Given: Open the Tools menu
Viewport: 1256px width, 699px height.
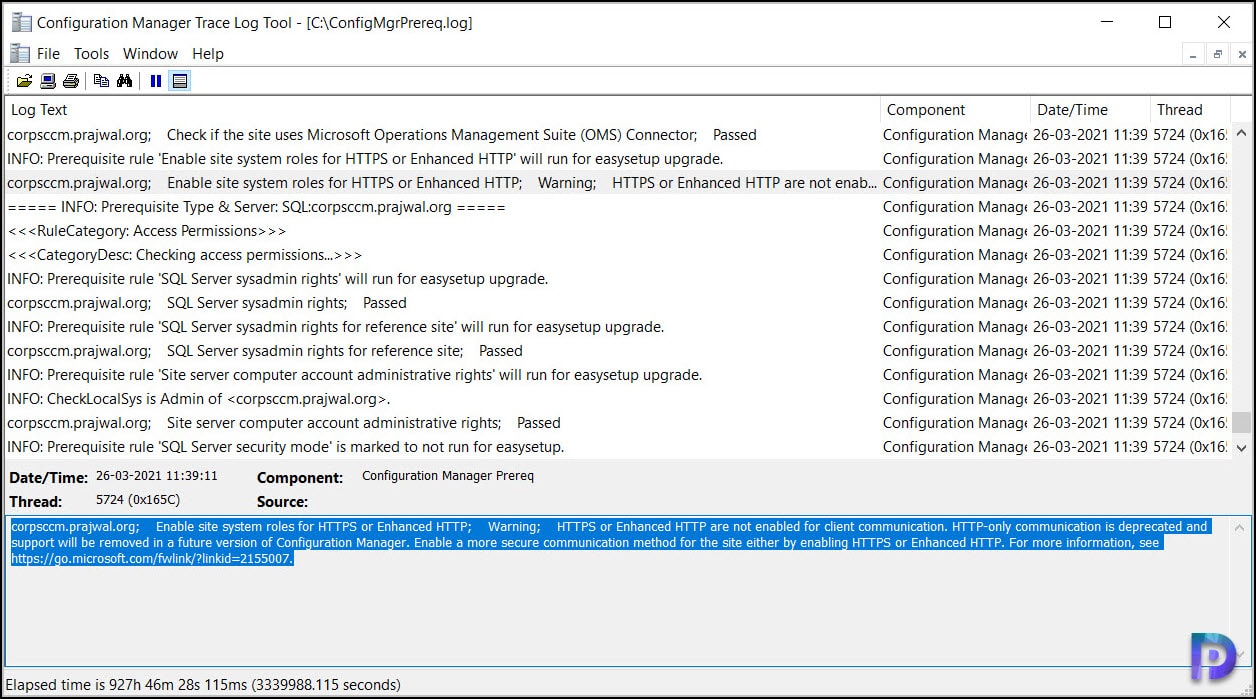Looking at the screenshot, I should pyautogui.click(x=91, y=54).
